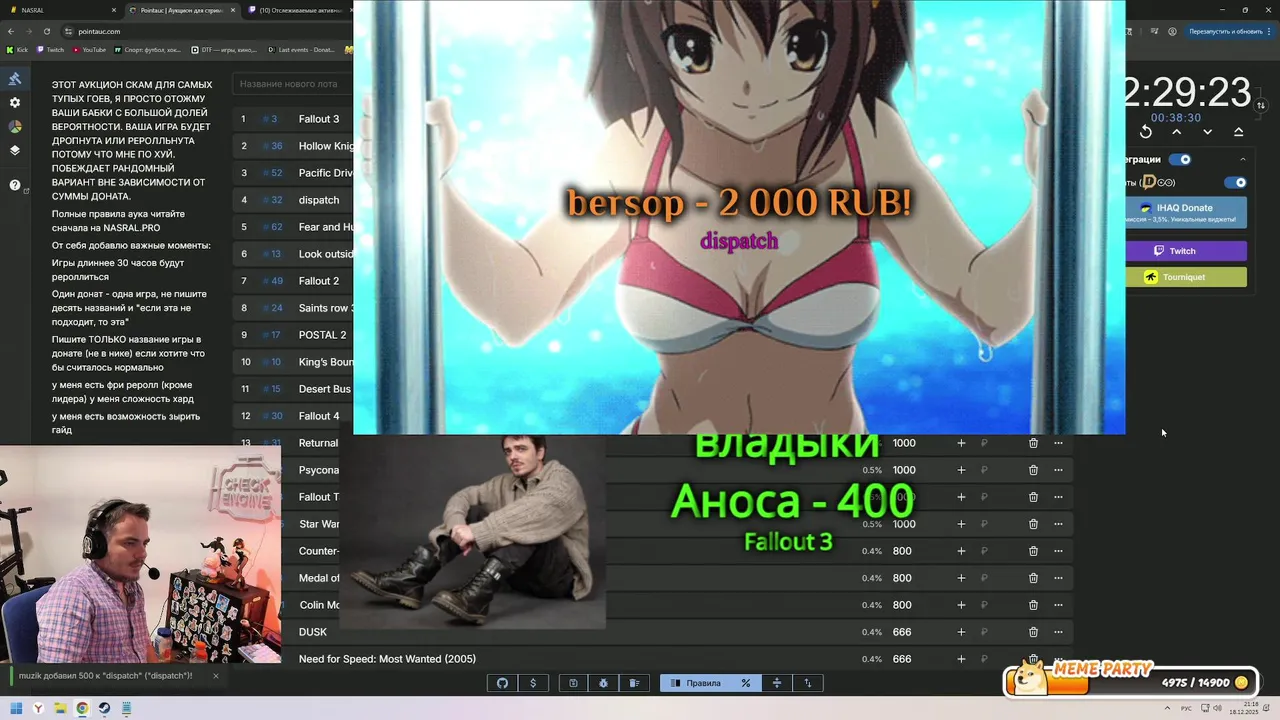Delete the Counter- row lot
This screenshot has height=720, width=1280.
pos(1033,551)
